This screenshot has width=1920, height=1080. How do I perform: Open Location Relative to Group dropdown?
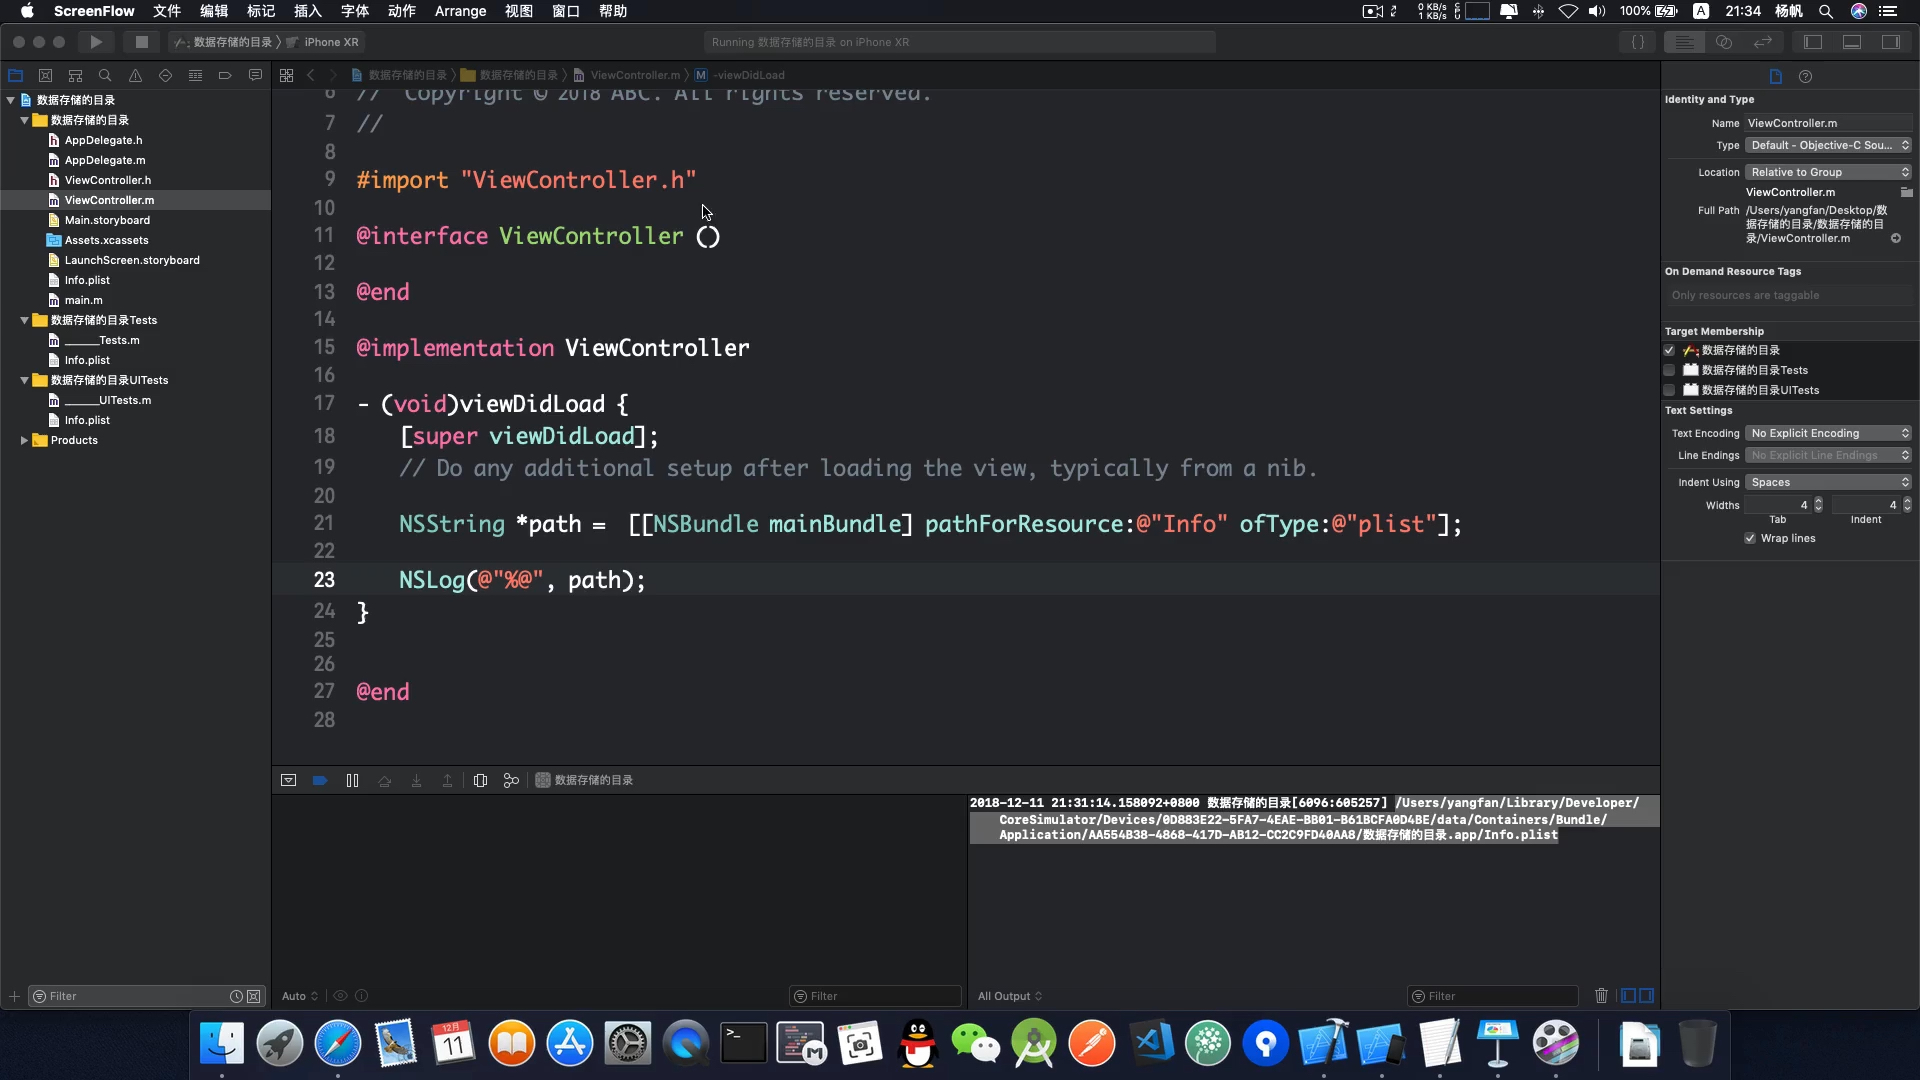pyautogui.click(x=1829, y=172)
